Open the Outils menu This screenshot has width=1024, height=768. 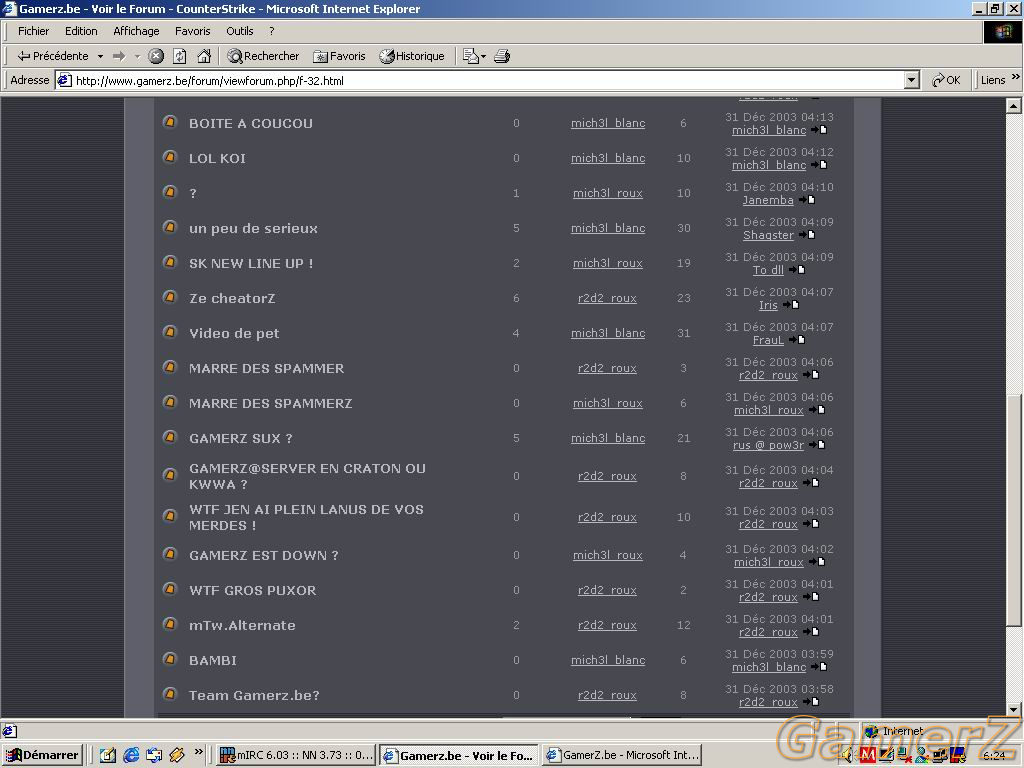click(240, 31)
